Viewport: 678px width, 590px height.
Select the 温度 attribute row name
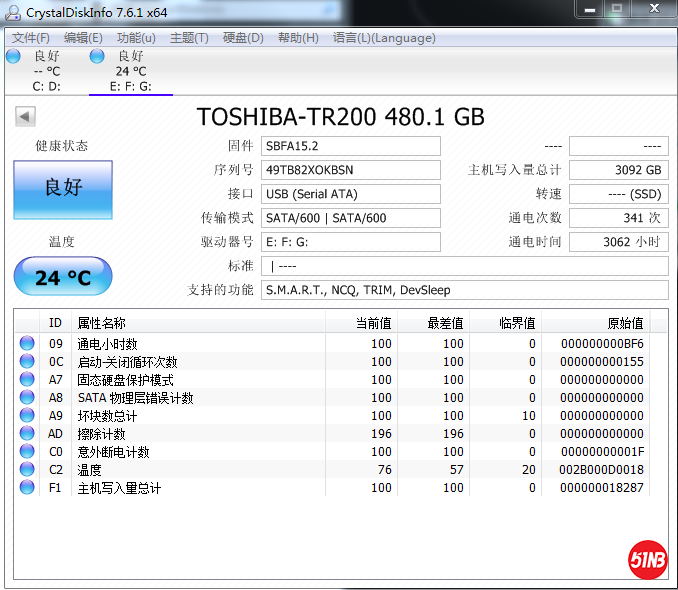point(90,470)
